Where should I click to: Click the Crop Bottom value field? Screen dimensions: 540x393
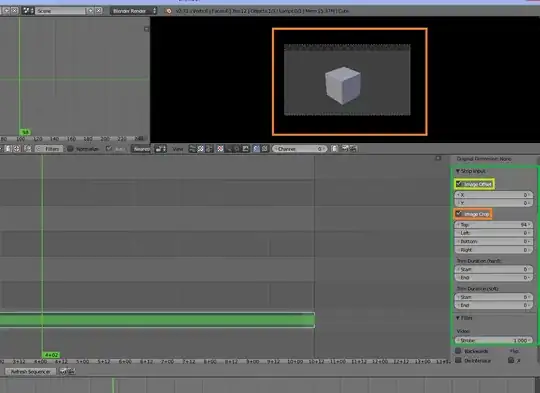494,241
